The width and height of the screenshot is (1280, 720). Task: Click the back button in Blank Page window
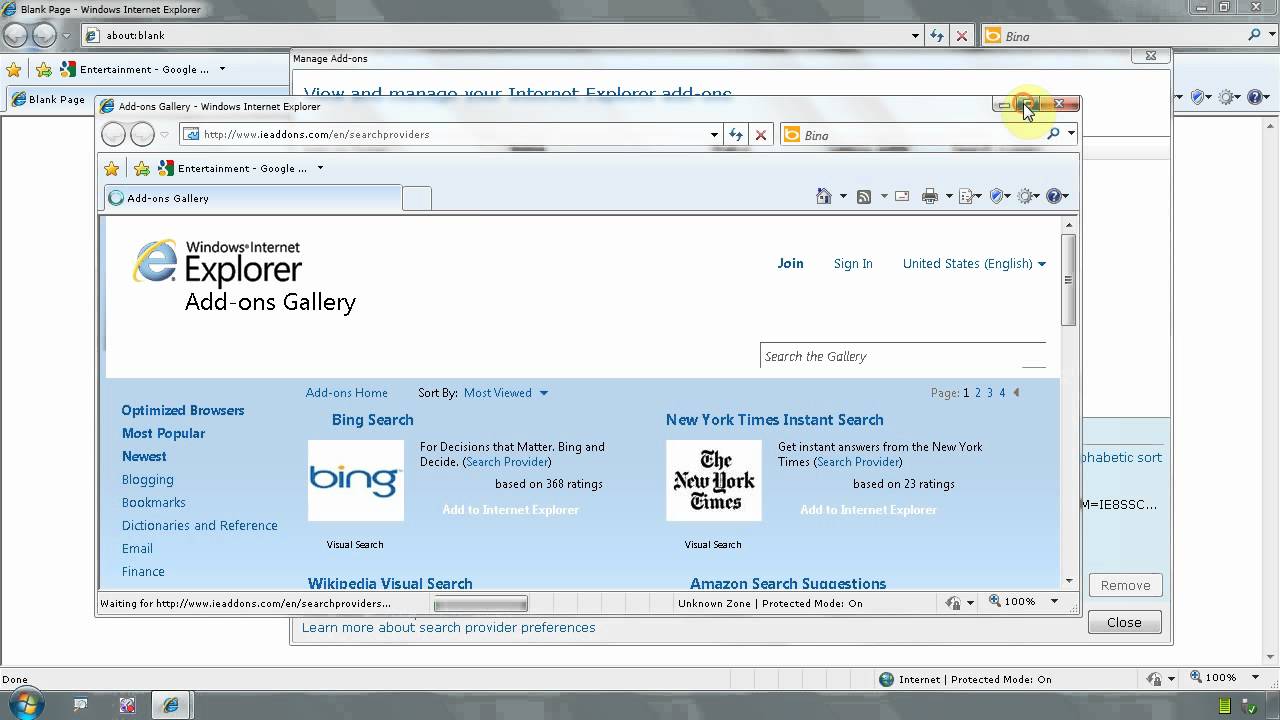coord(15,36)
